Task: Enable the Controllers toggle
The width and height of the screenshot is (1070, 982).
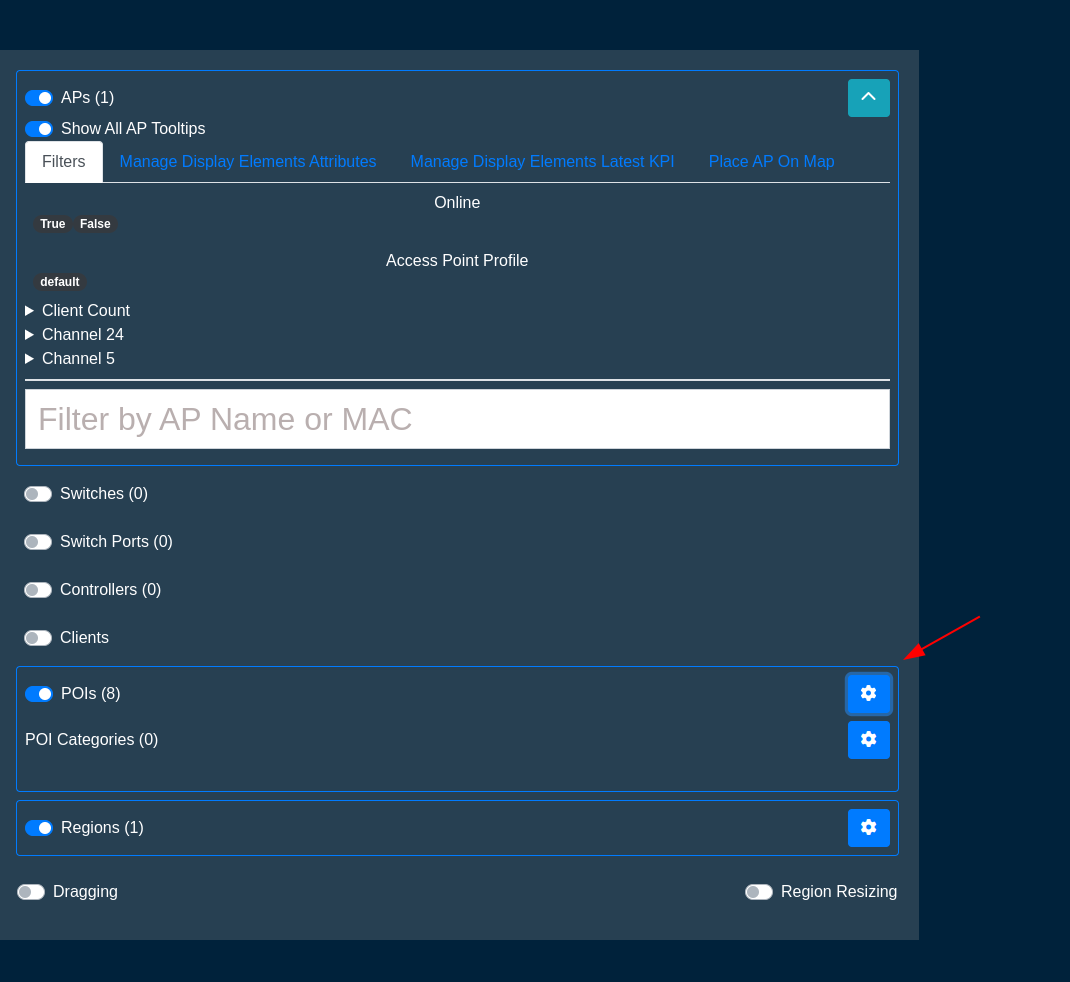Action: click(38, 590)
